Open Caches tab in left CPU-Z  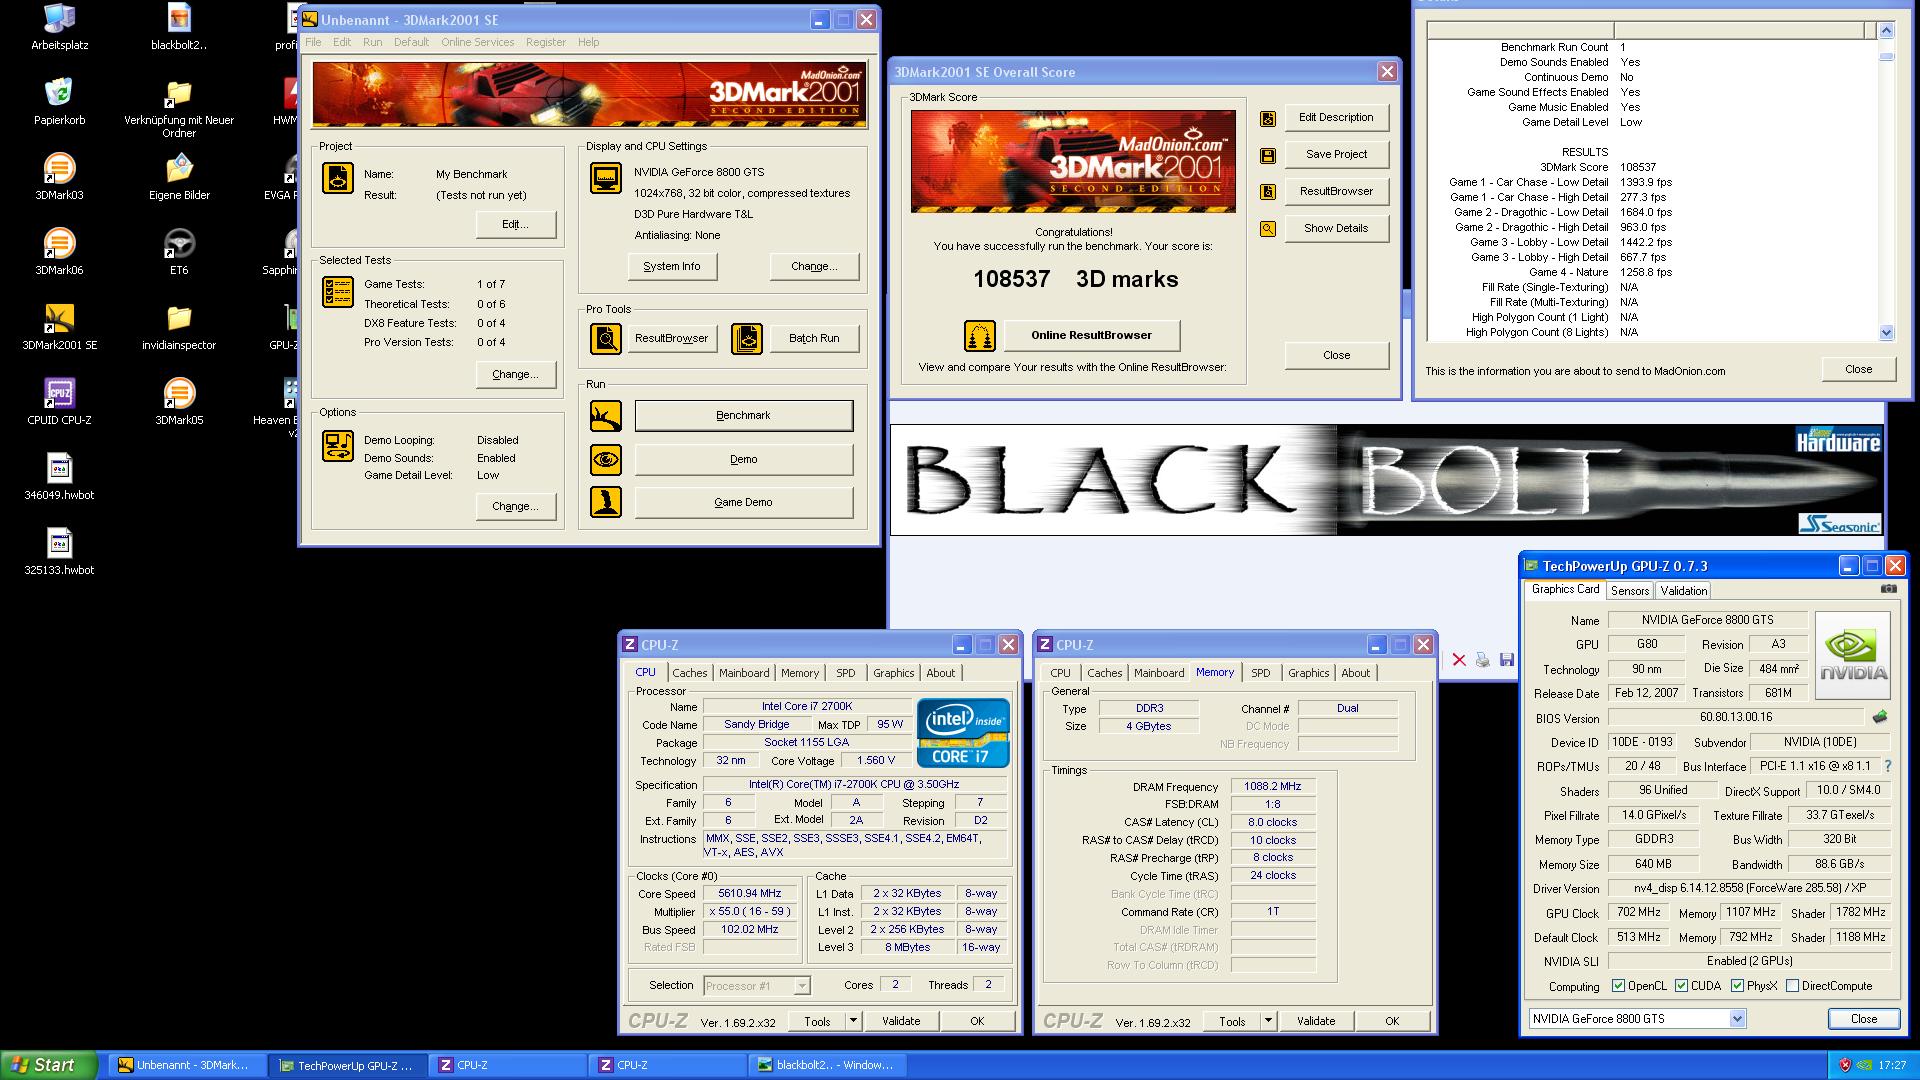pyautogui.click(x=689, y=673)
